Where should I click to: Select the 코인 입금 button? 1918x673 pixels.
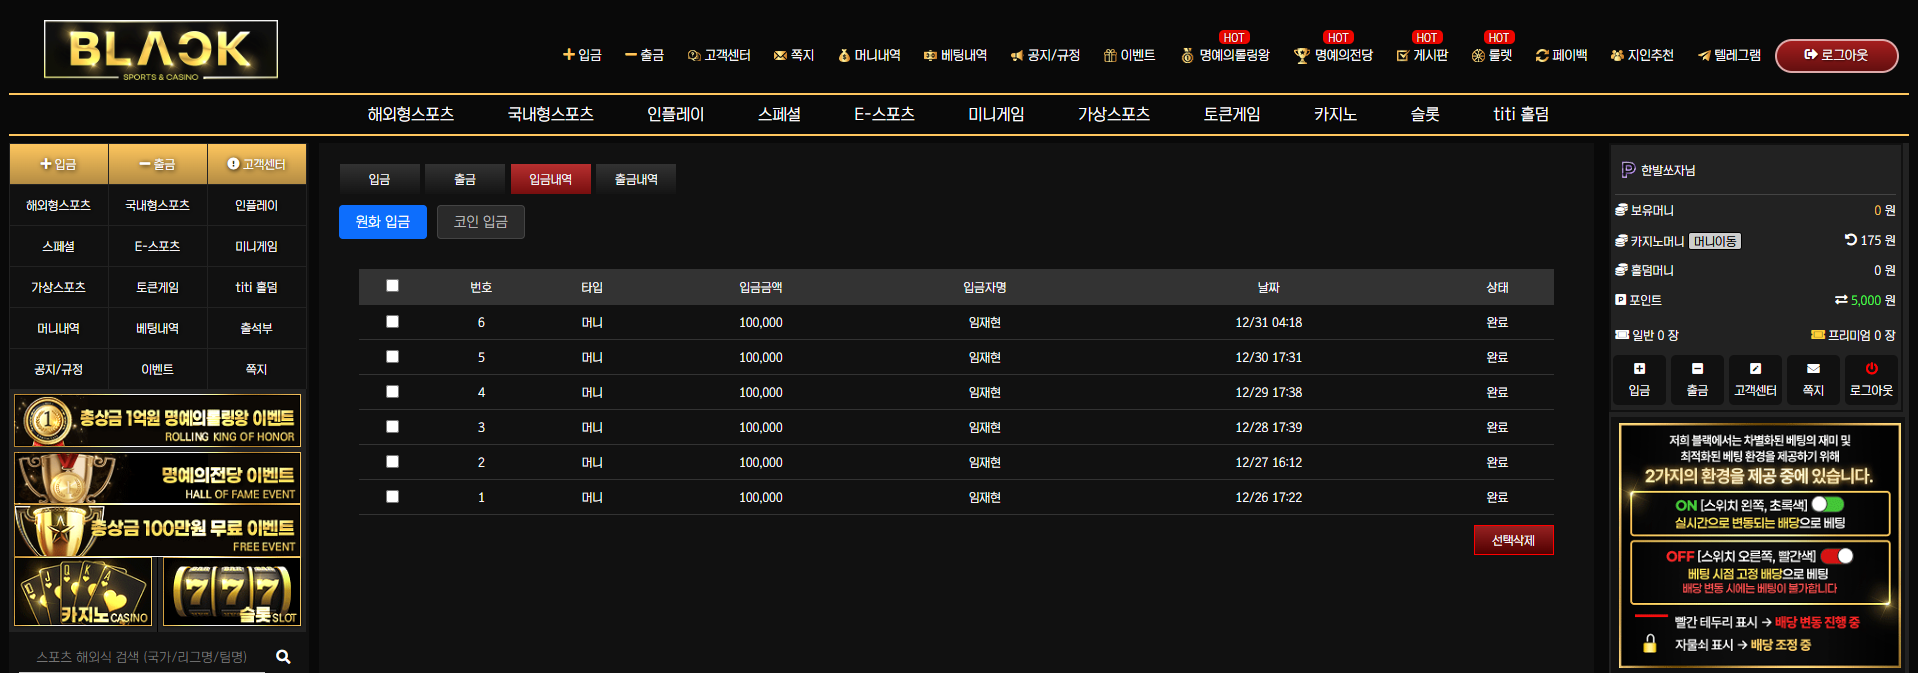481,222
